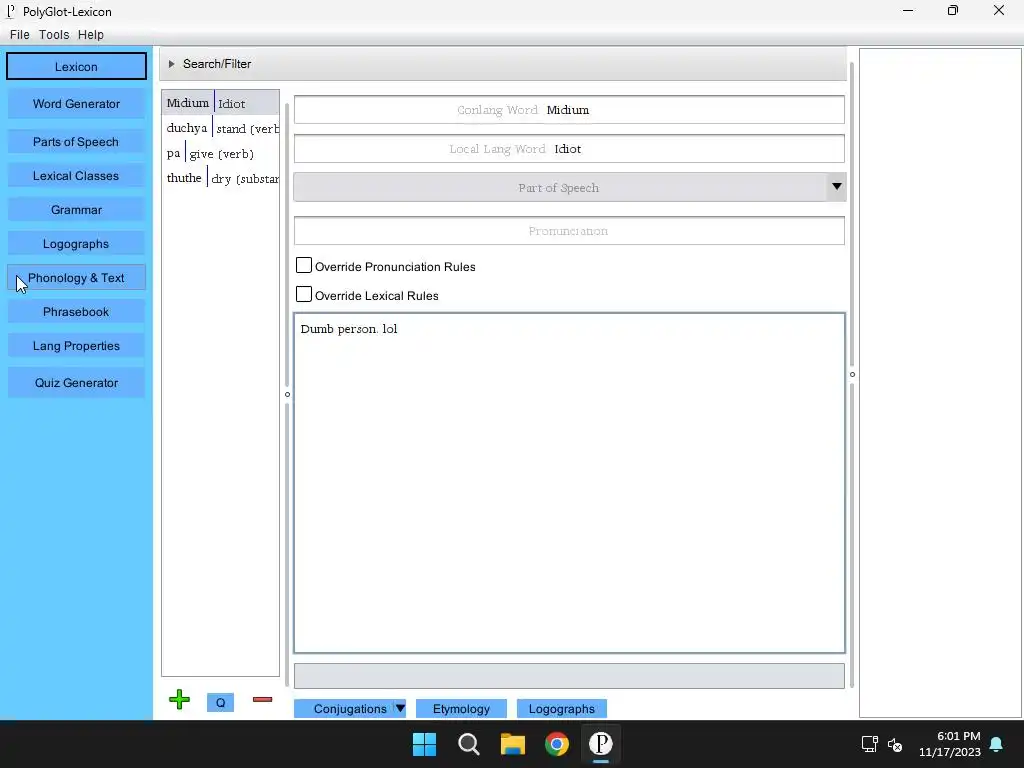Open the Help menu
Screen dimensions: 1024x768
(x=91, y=35)
